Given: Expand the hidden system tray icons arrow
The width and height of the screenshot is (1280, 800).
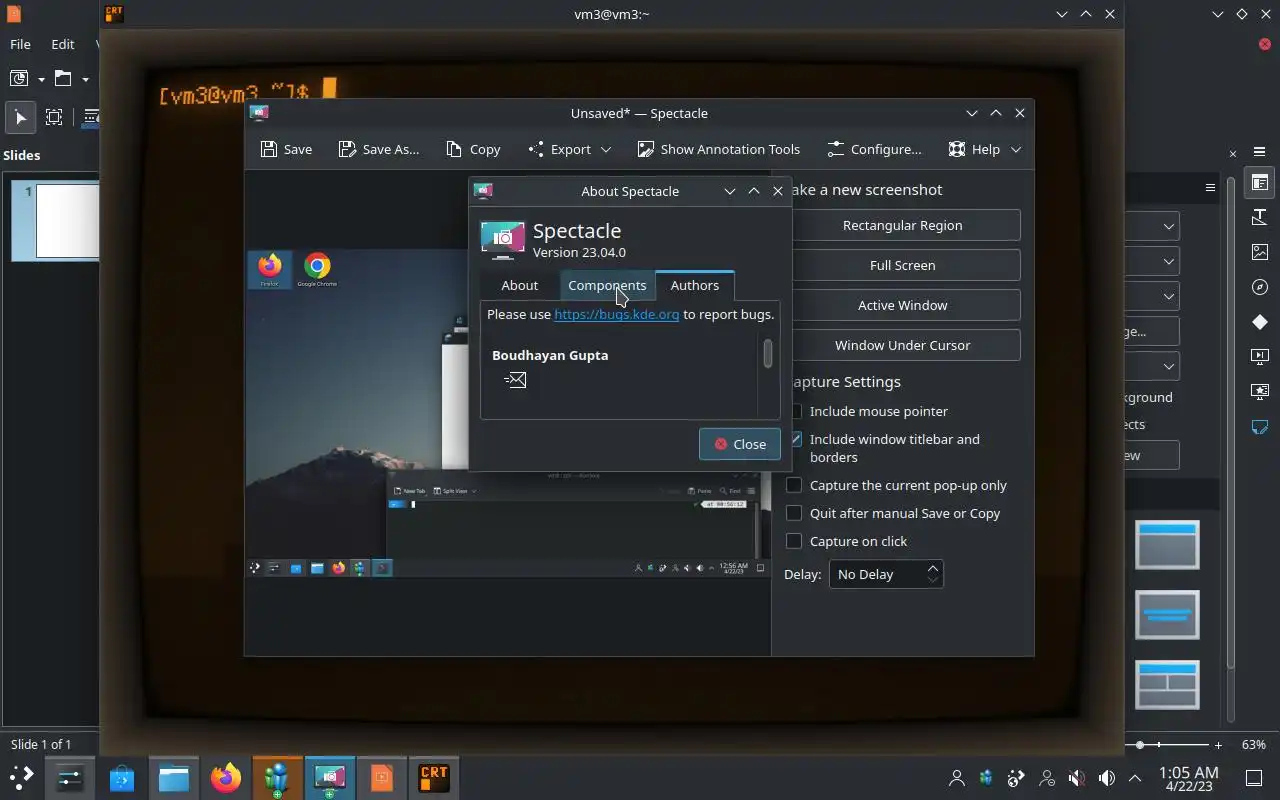Looking at the screenshot, I should click(1135, 778).
